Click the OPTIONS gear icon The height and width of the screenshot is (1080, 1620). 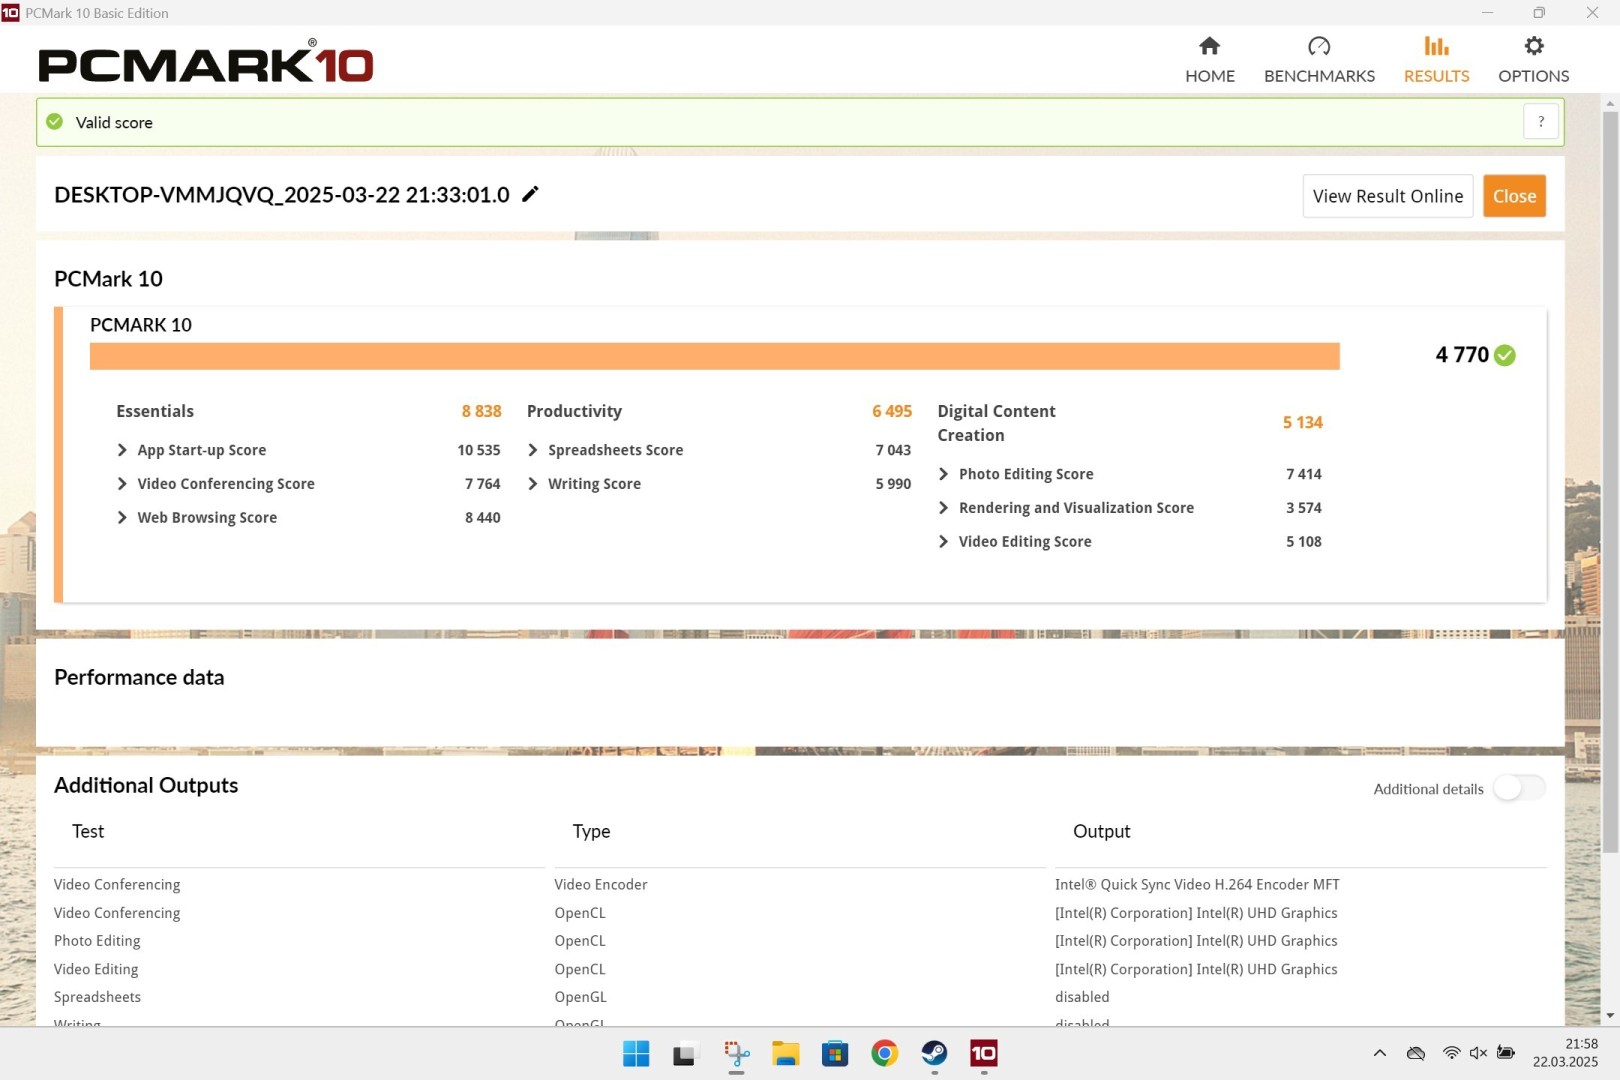click(1533, 46)
